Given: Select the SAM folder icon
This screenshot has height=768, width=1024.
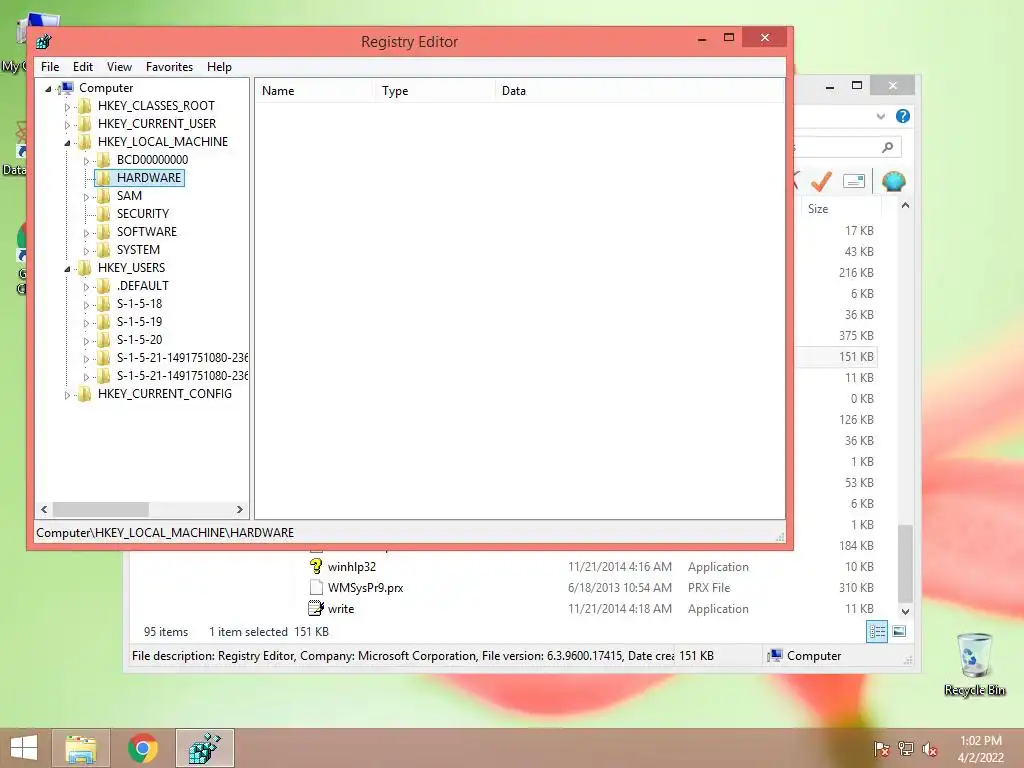Looking at the screenshot, I should pos(104,196).
